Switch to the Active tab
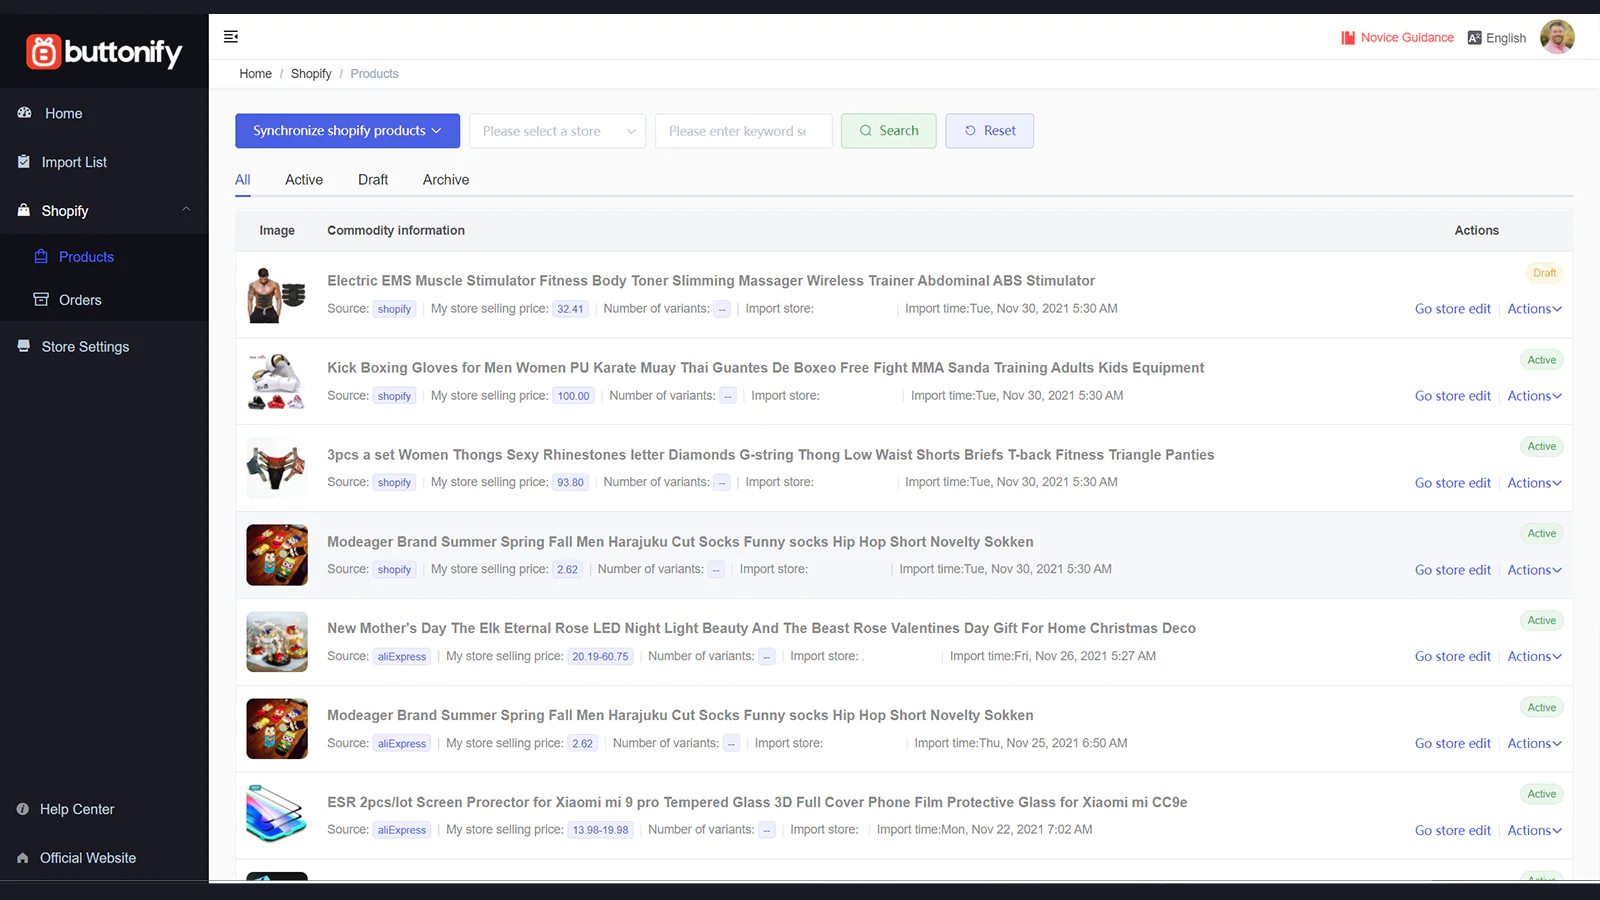The image size is (1600, 900). pos(304,180)
